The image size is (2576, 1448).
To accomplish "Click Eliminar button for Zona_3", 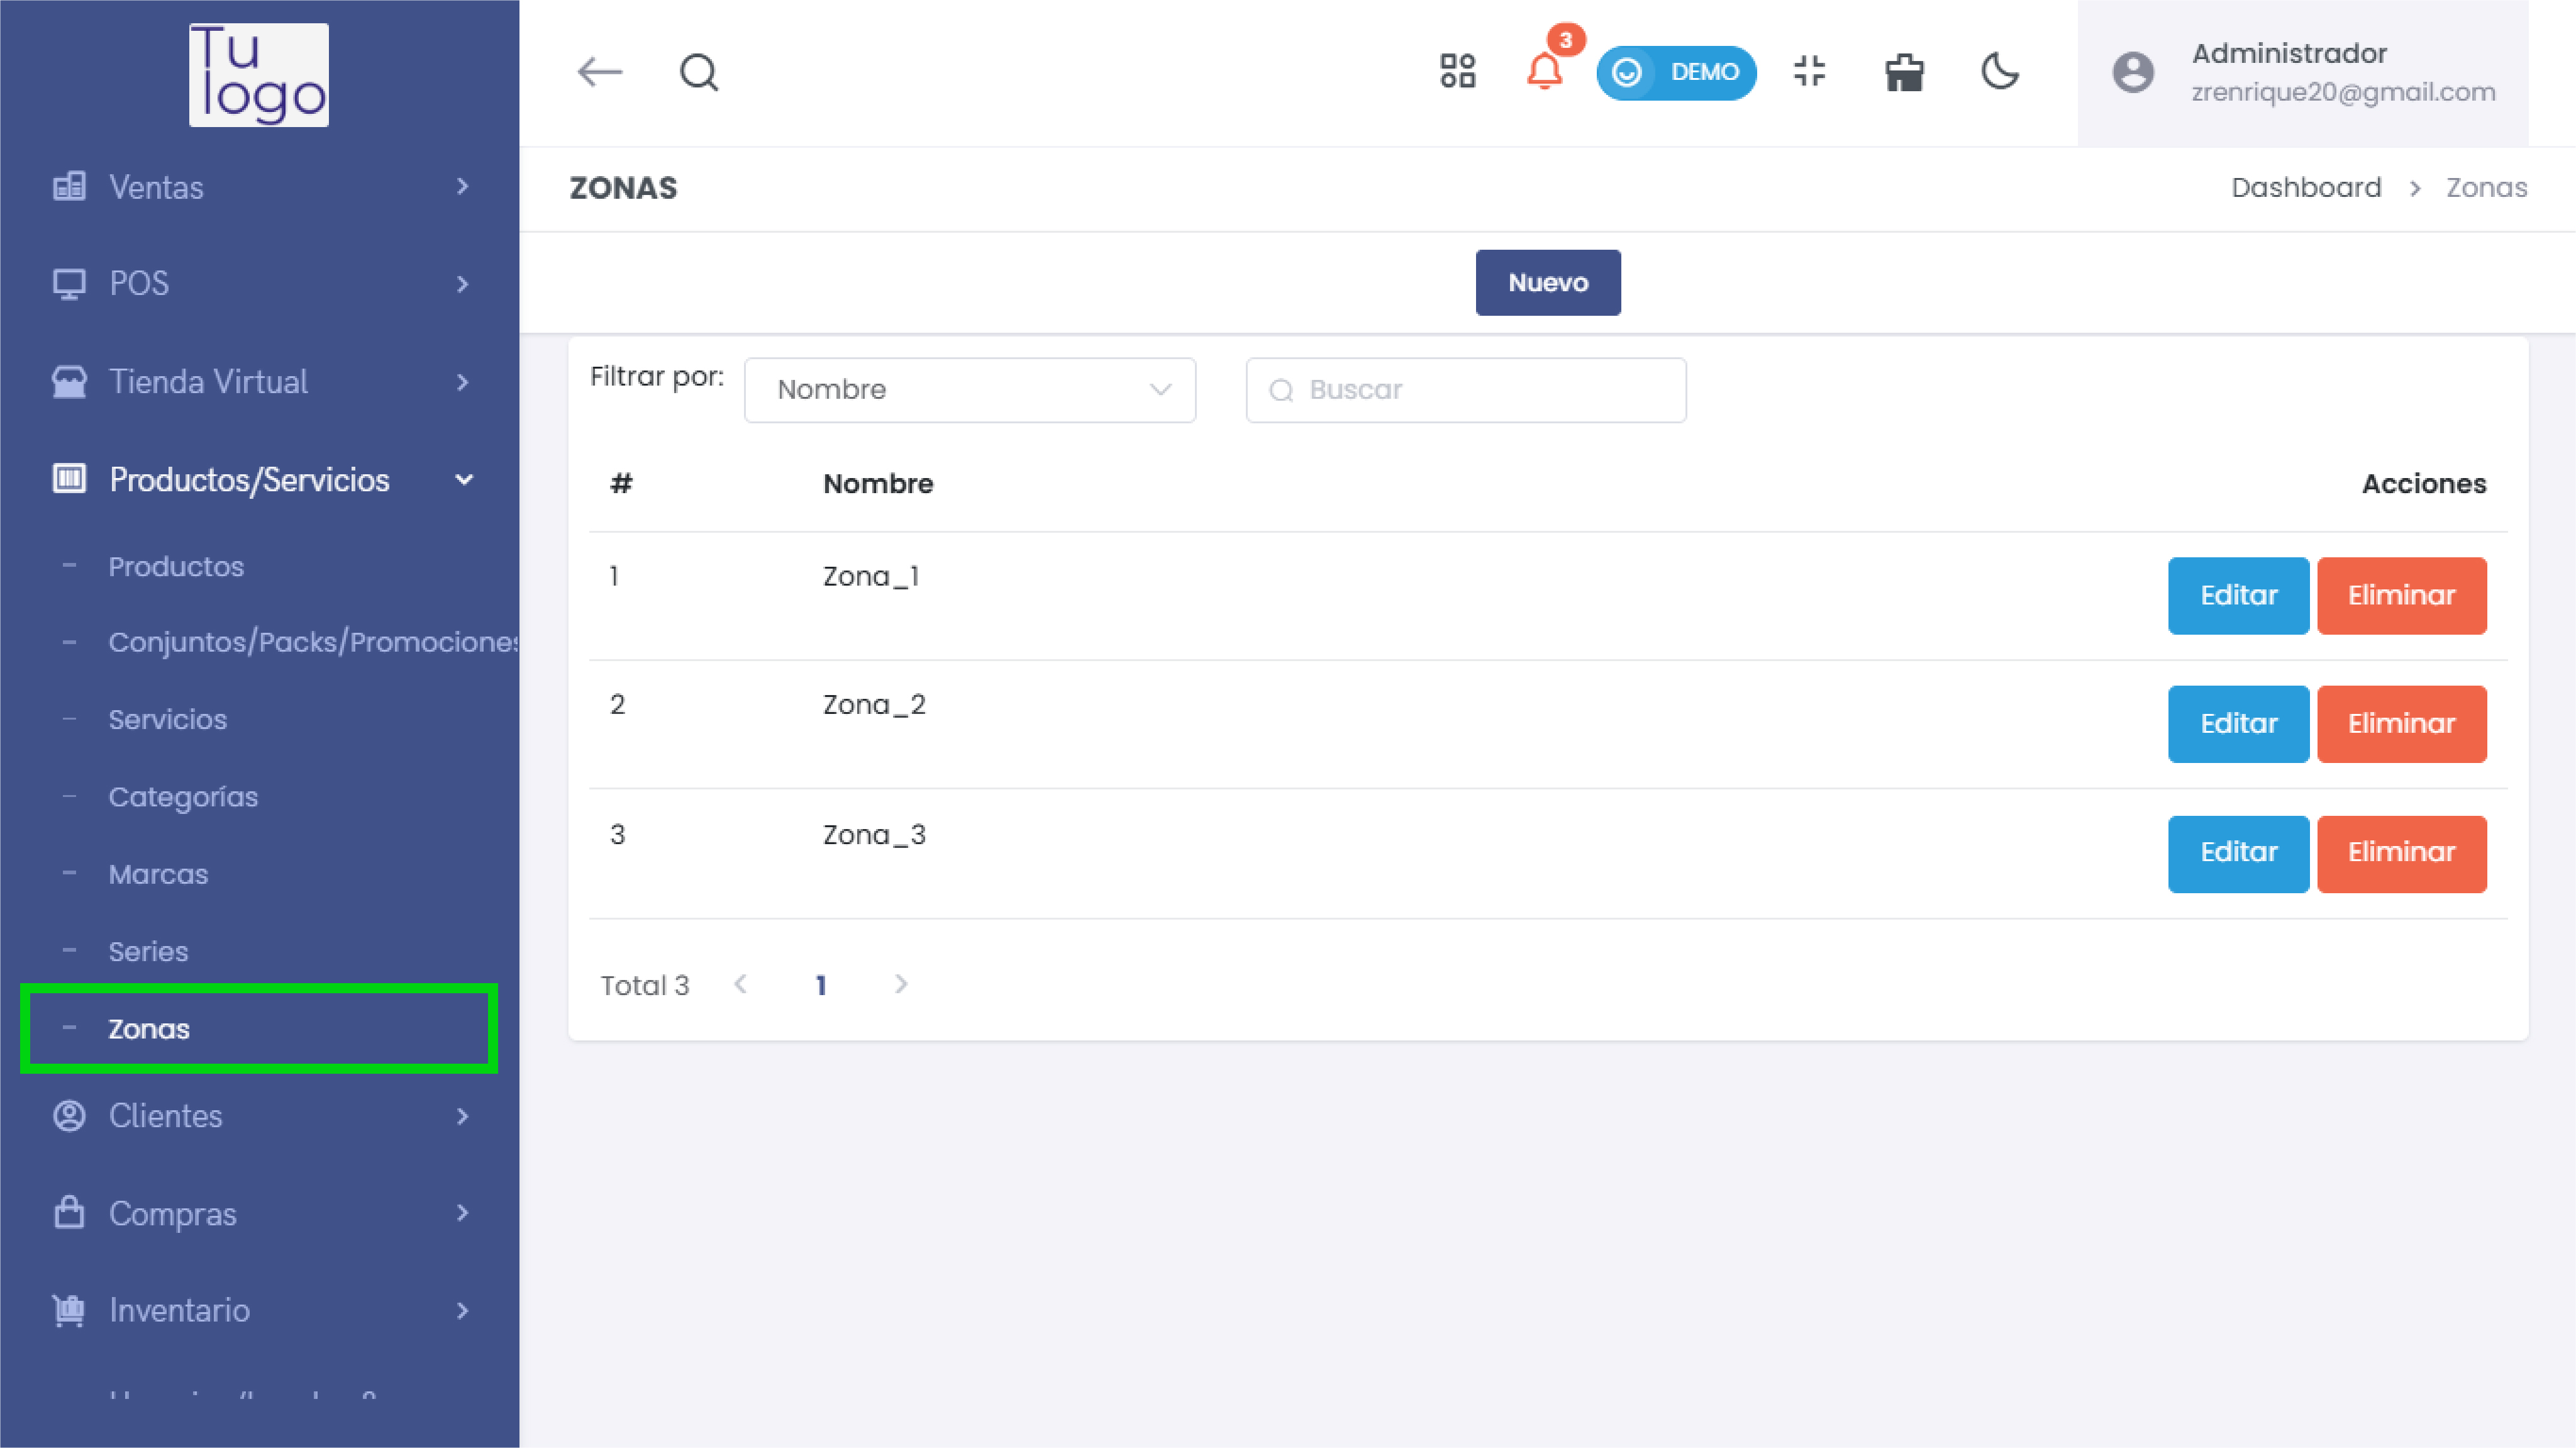I will pyautogui.click(x=2401, y=853).
